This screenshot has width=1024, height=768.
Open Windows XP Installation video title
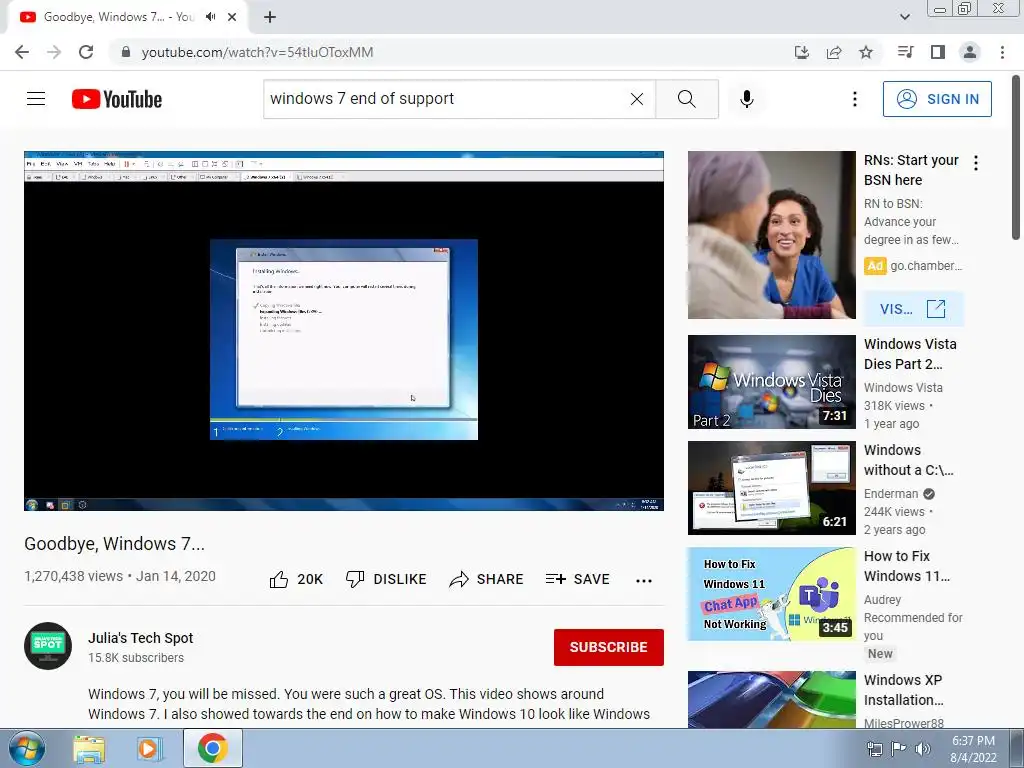coord(903,690)
